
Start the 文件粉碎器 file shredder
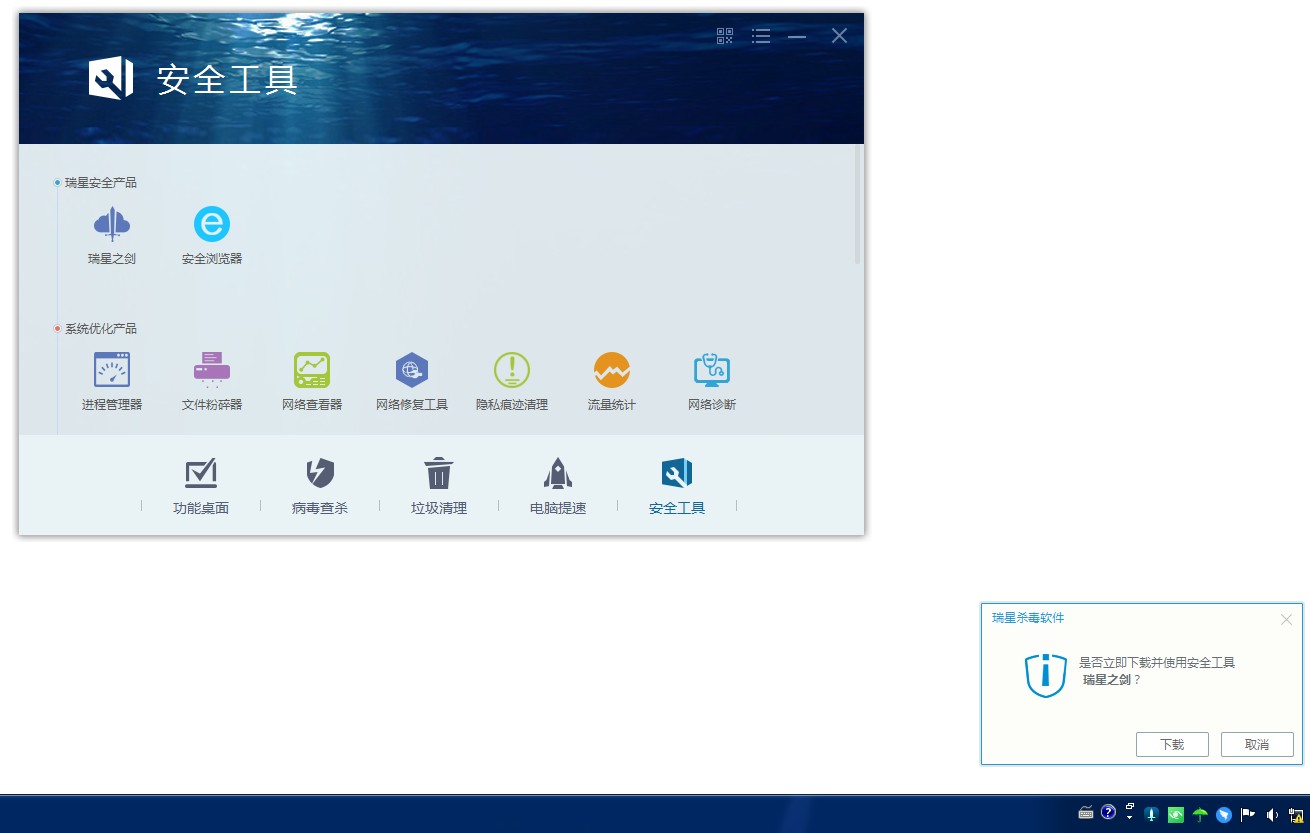[x=212, y=382]
